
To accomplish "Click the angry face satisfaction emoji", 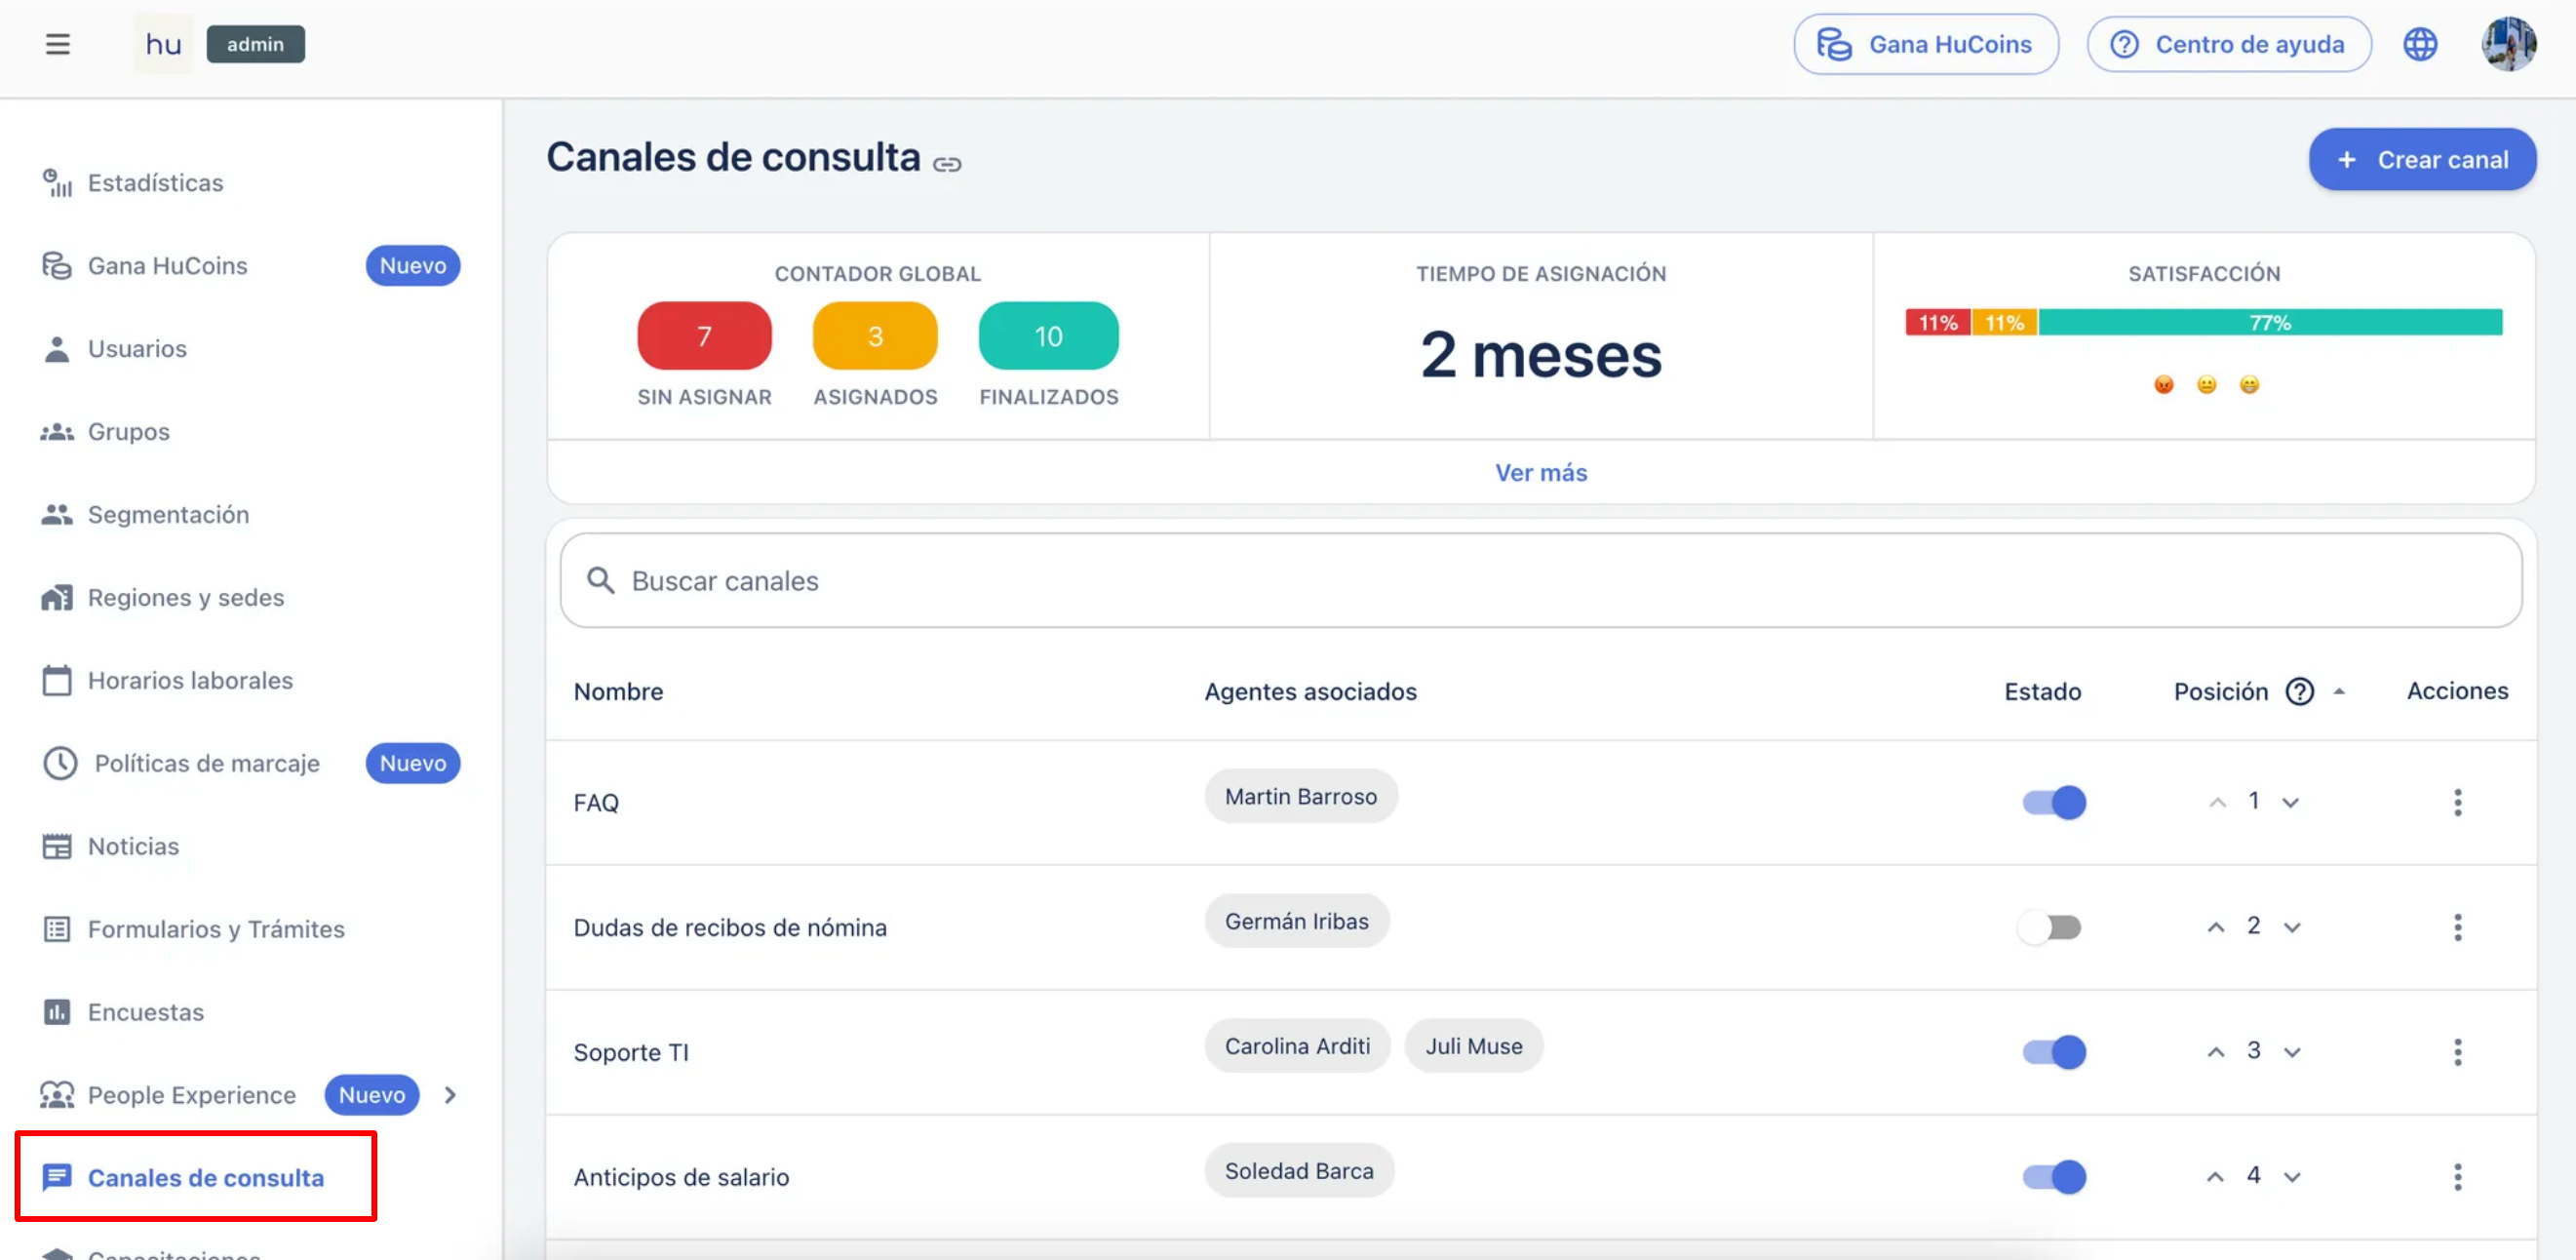I will pyautogui.click(x=2163, y=385).
